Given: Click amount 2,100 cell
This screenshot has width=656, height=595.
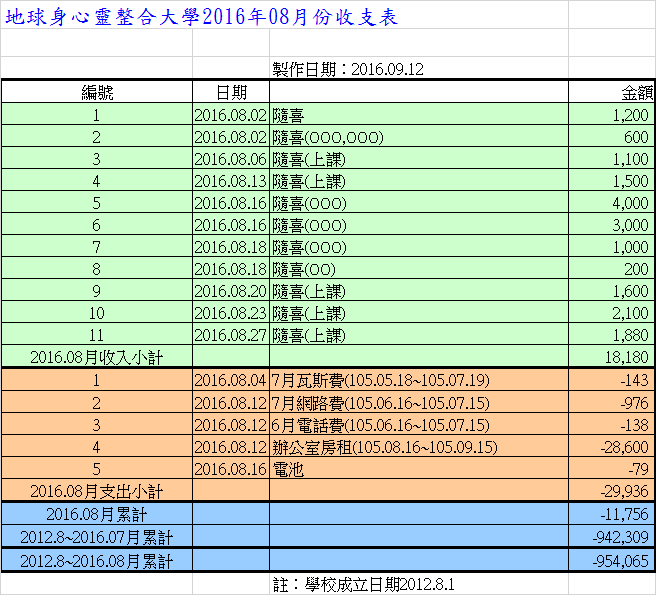Looking at the screenshot, I should (x=611, y=313).
